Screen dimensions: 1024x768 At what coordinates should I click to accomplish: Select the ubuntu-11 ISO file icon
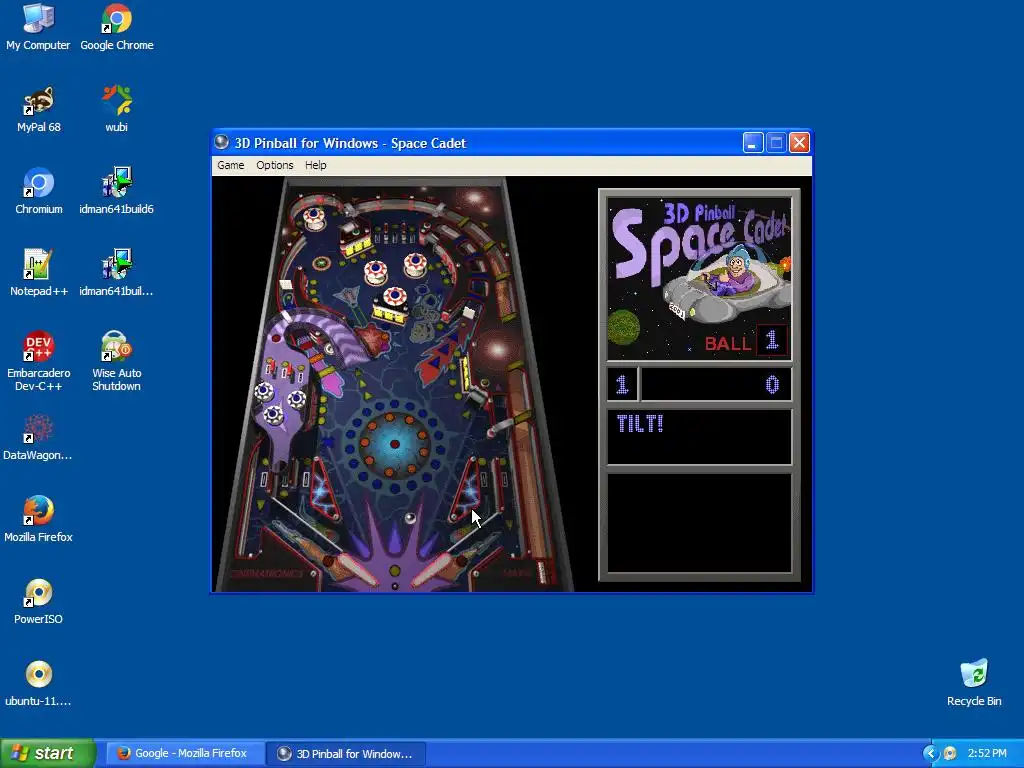click(38, 684)
